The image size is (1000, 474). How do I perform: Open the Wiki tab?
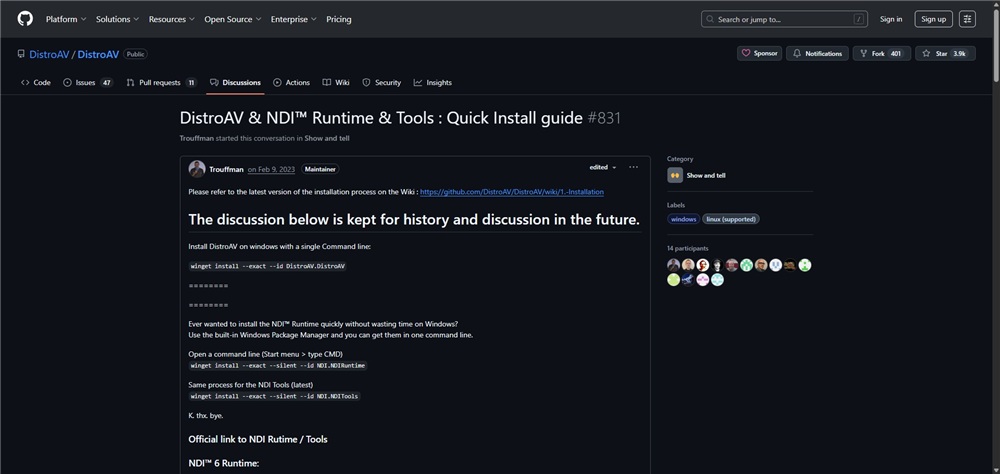[336, 82]
